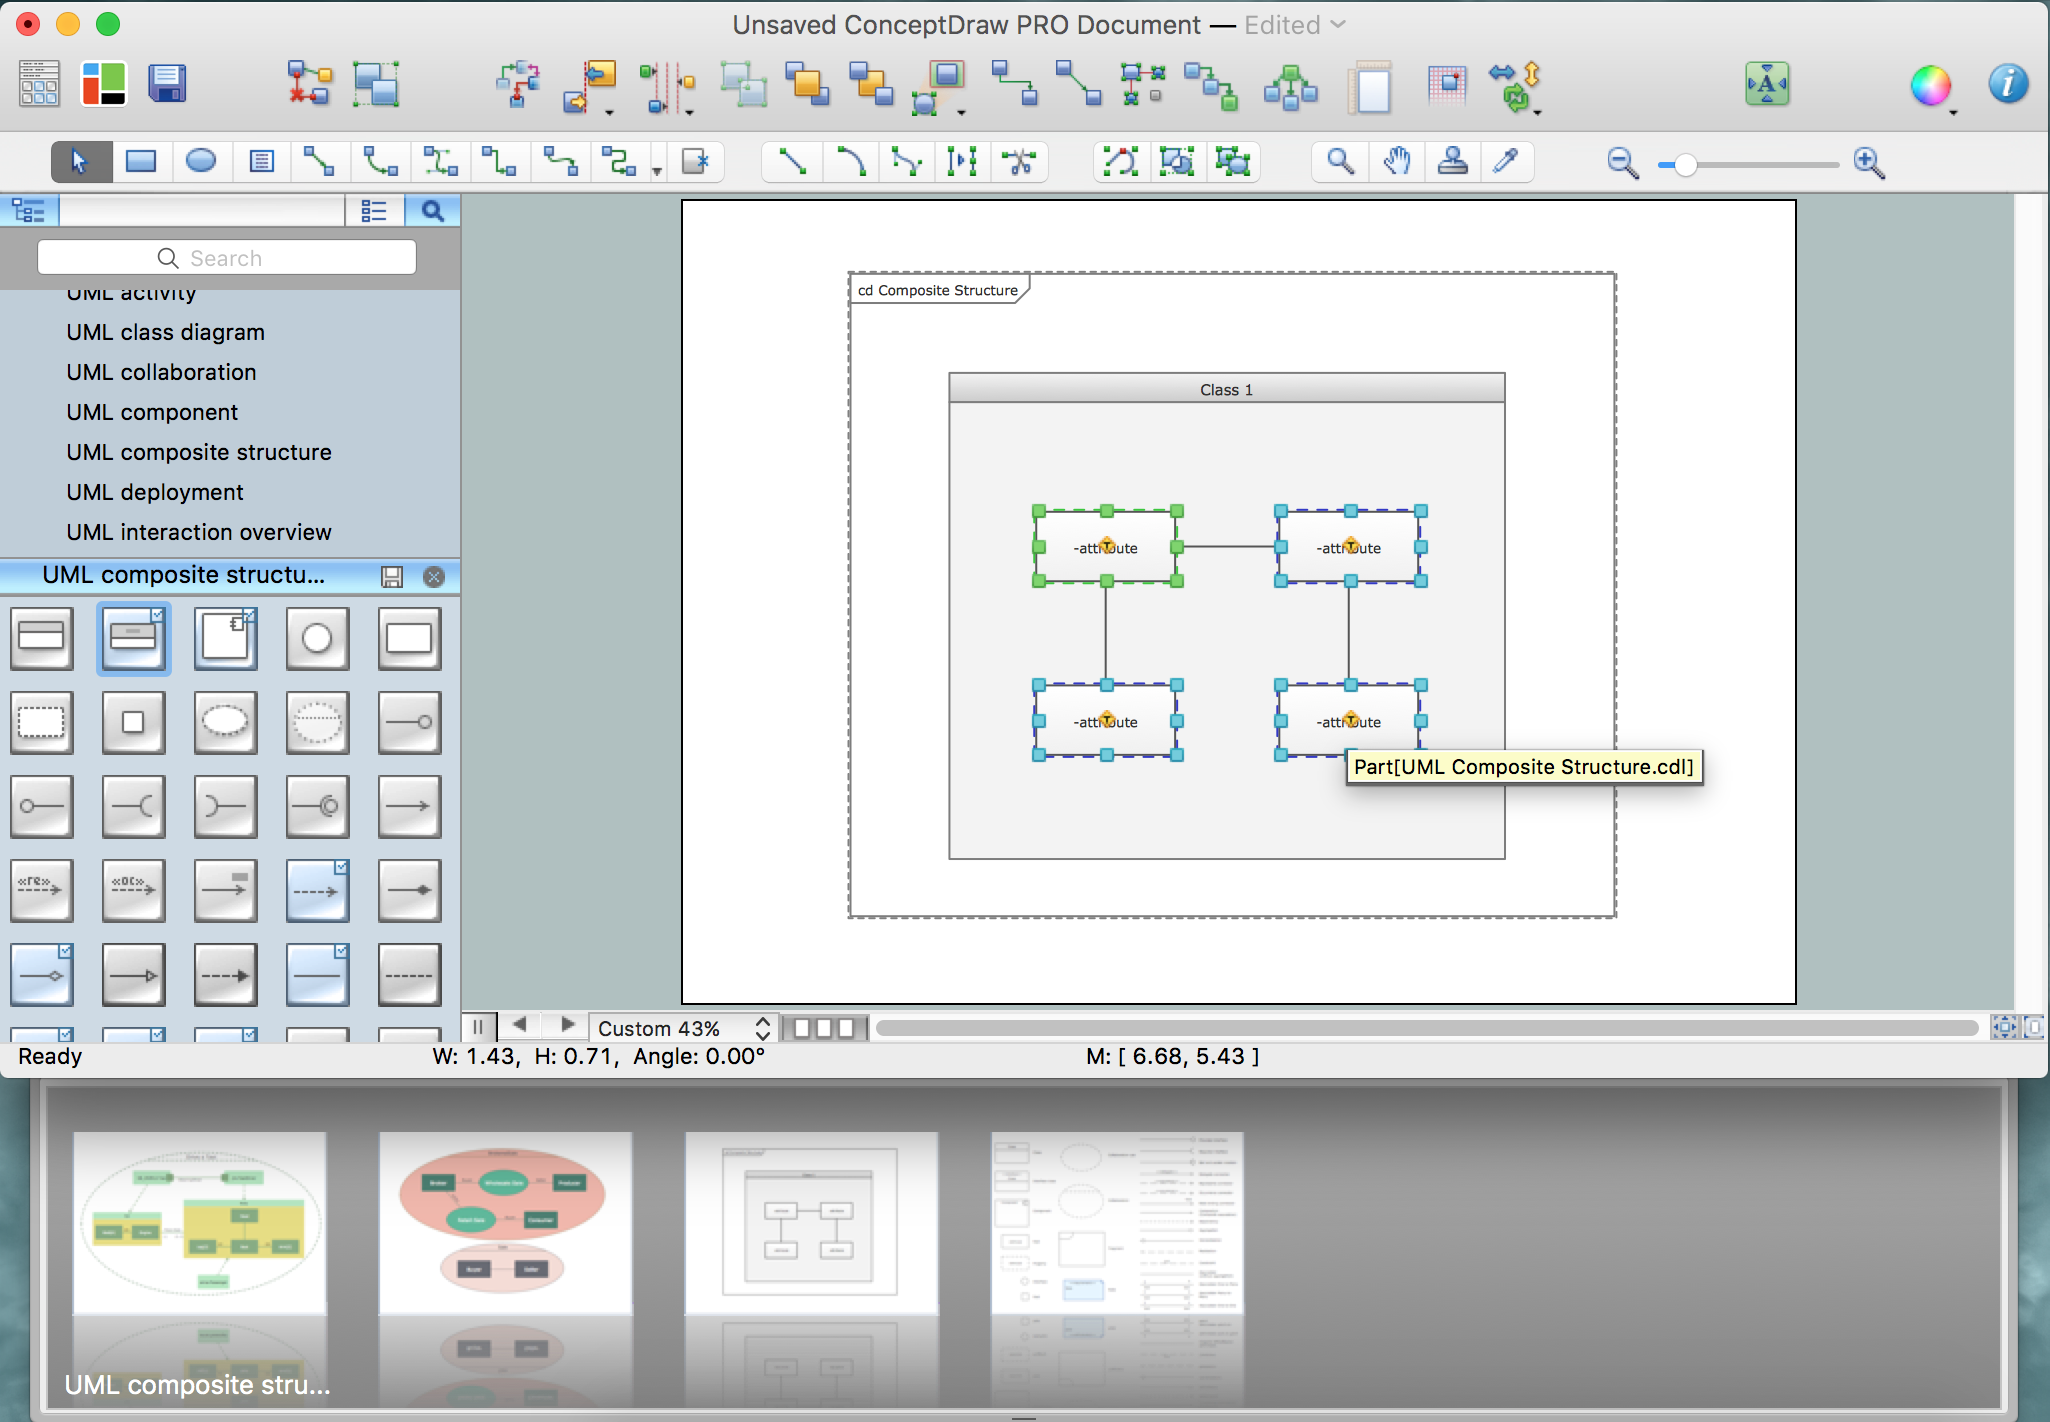The height and width of the screenshot is (1422, 2050).
Task: Select the cd Composite Structure frame label
Action: tap(938, 290)
